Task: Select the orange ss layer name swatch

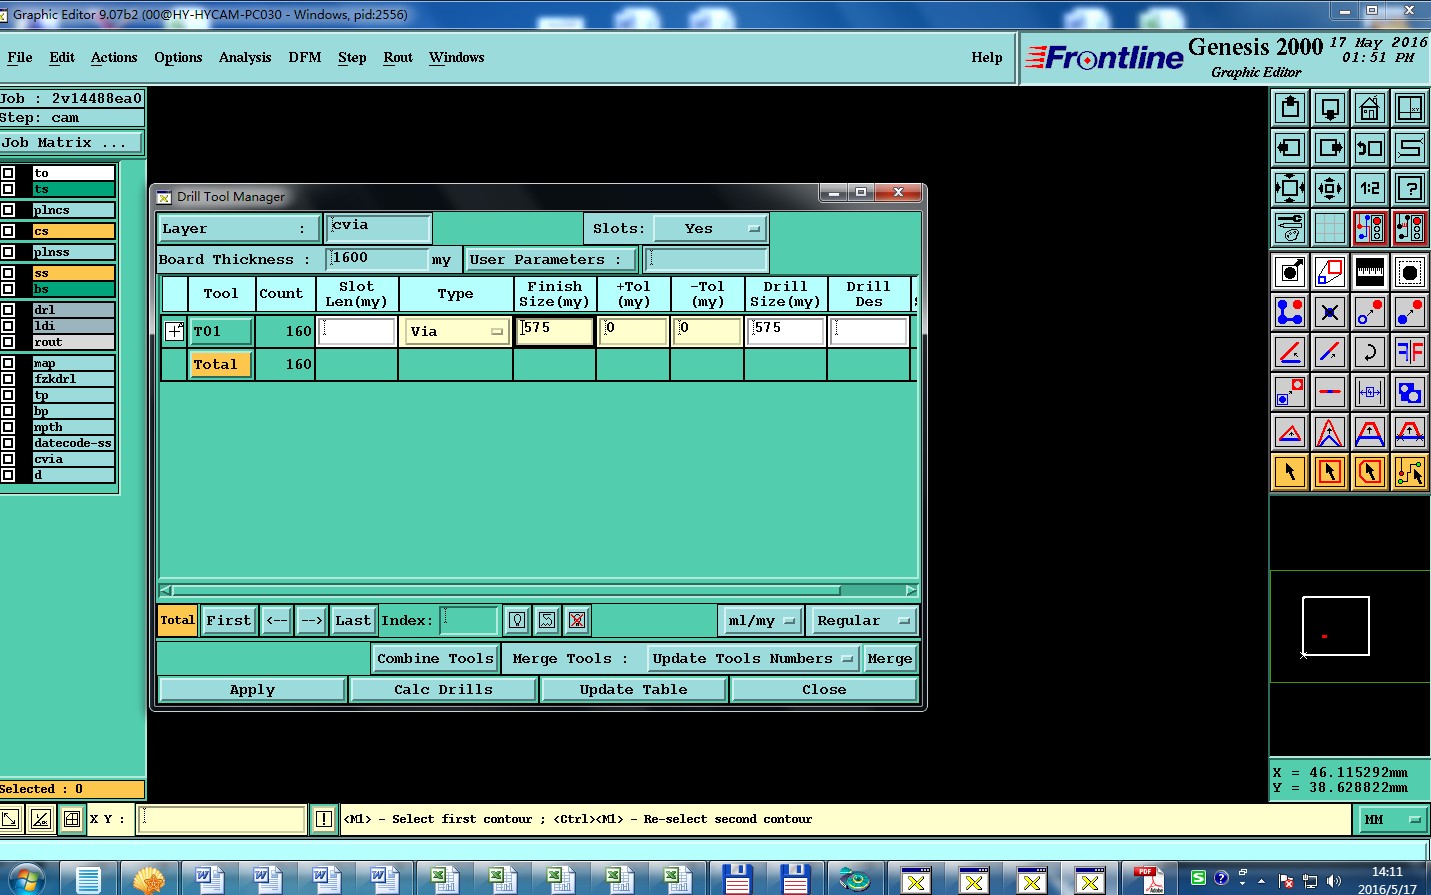Action: 74,273
